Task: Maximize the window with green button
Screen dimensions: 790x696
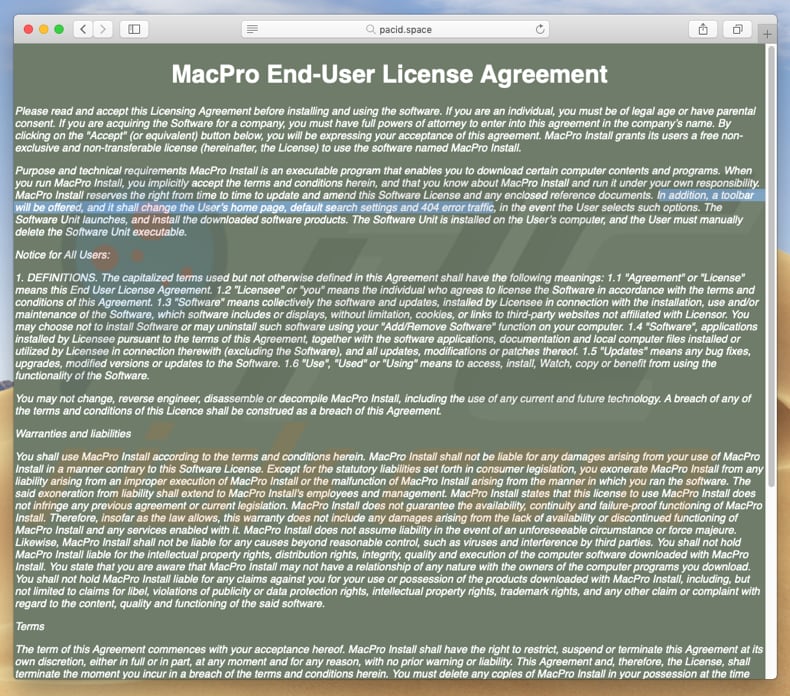Action: pos(59,29)
